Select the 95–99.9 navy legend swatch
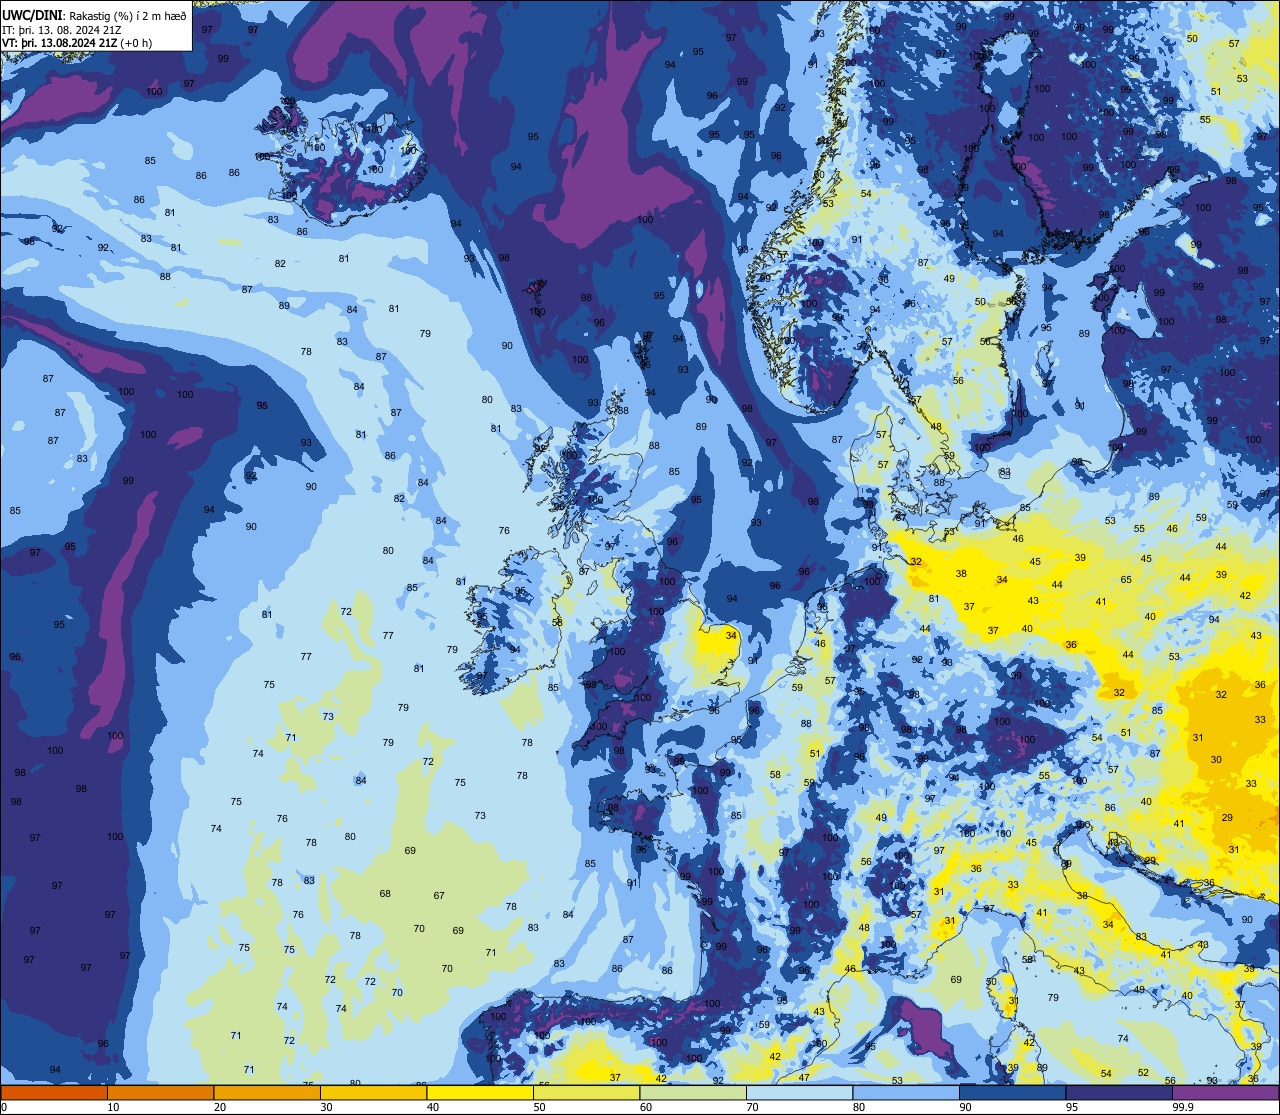 [x=1119, y=1092]
